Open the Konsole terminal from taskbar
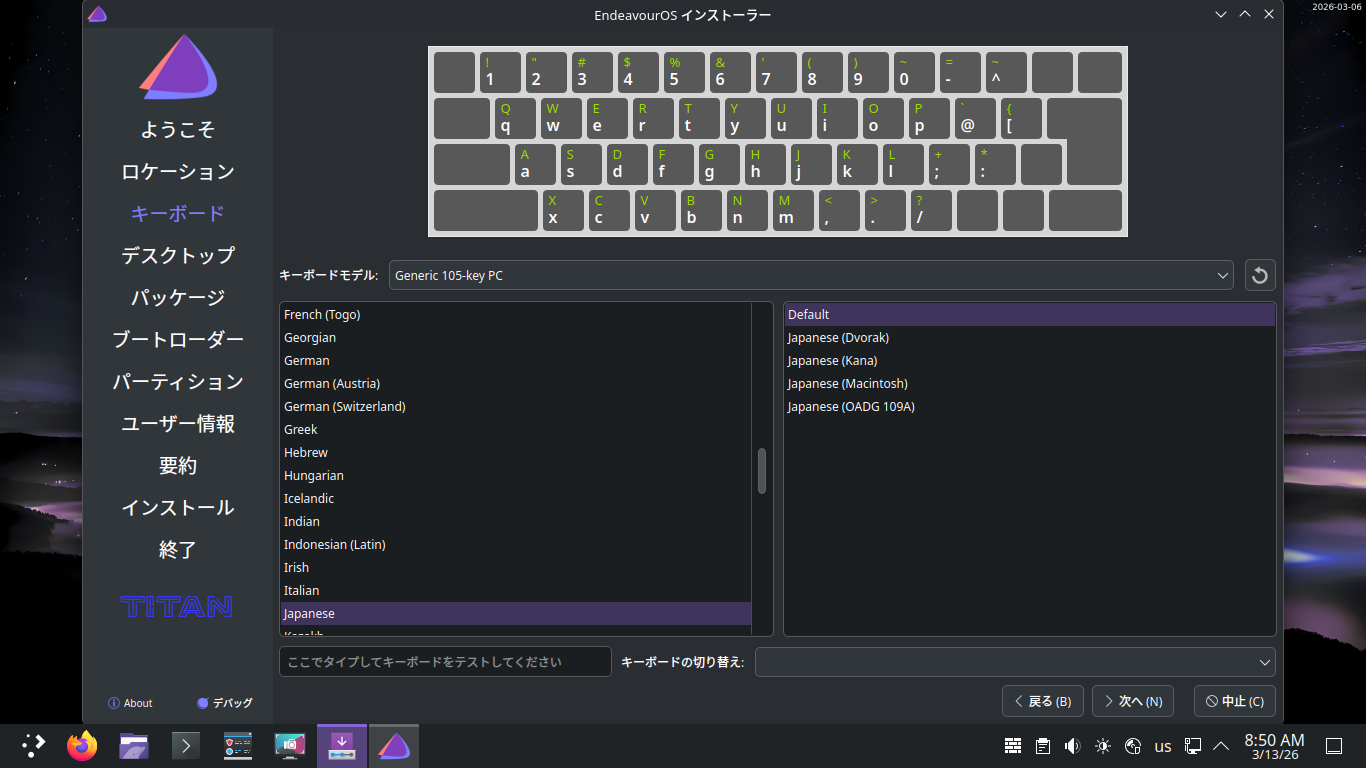The height and width of the screenshot is (768, 1366). click(x=186, y=746)
